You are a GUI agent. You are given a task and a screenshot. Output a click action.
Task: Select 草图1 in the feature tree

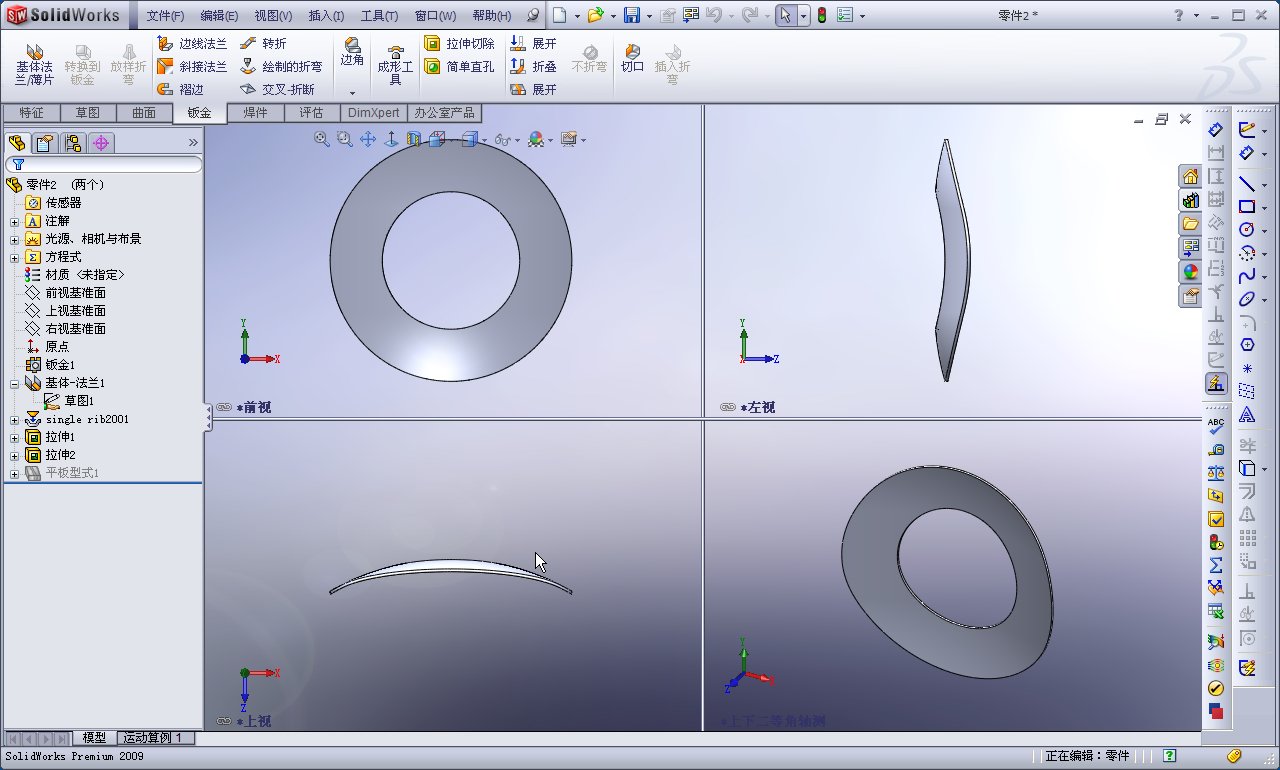69,401
